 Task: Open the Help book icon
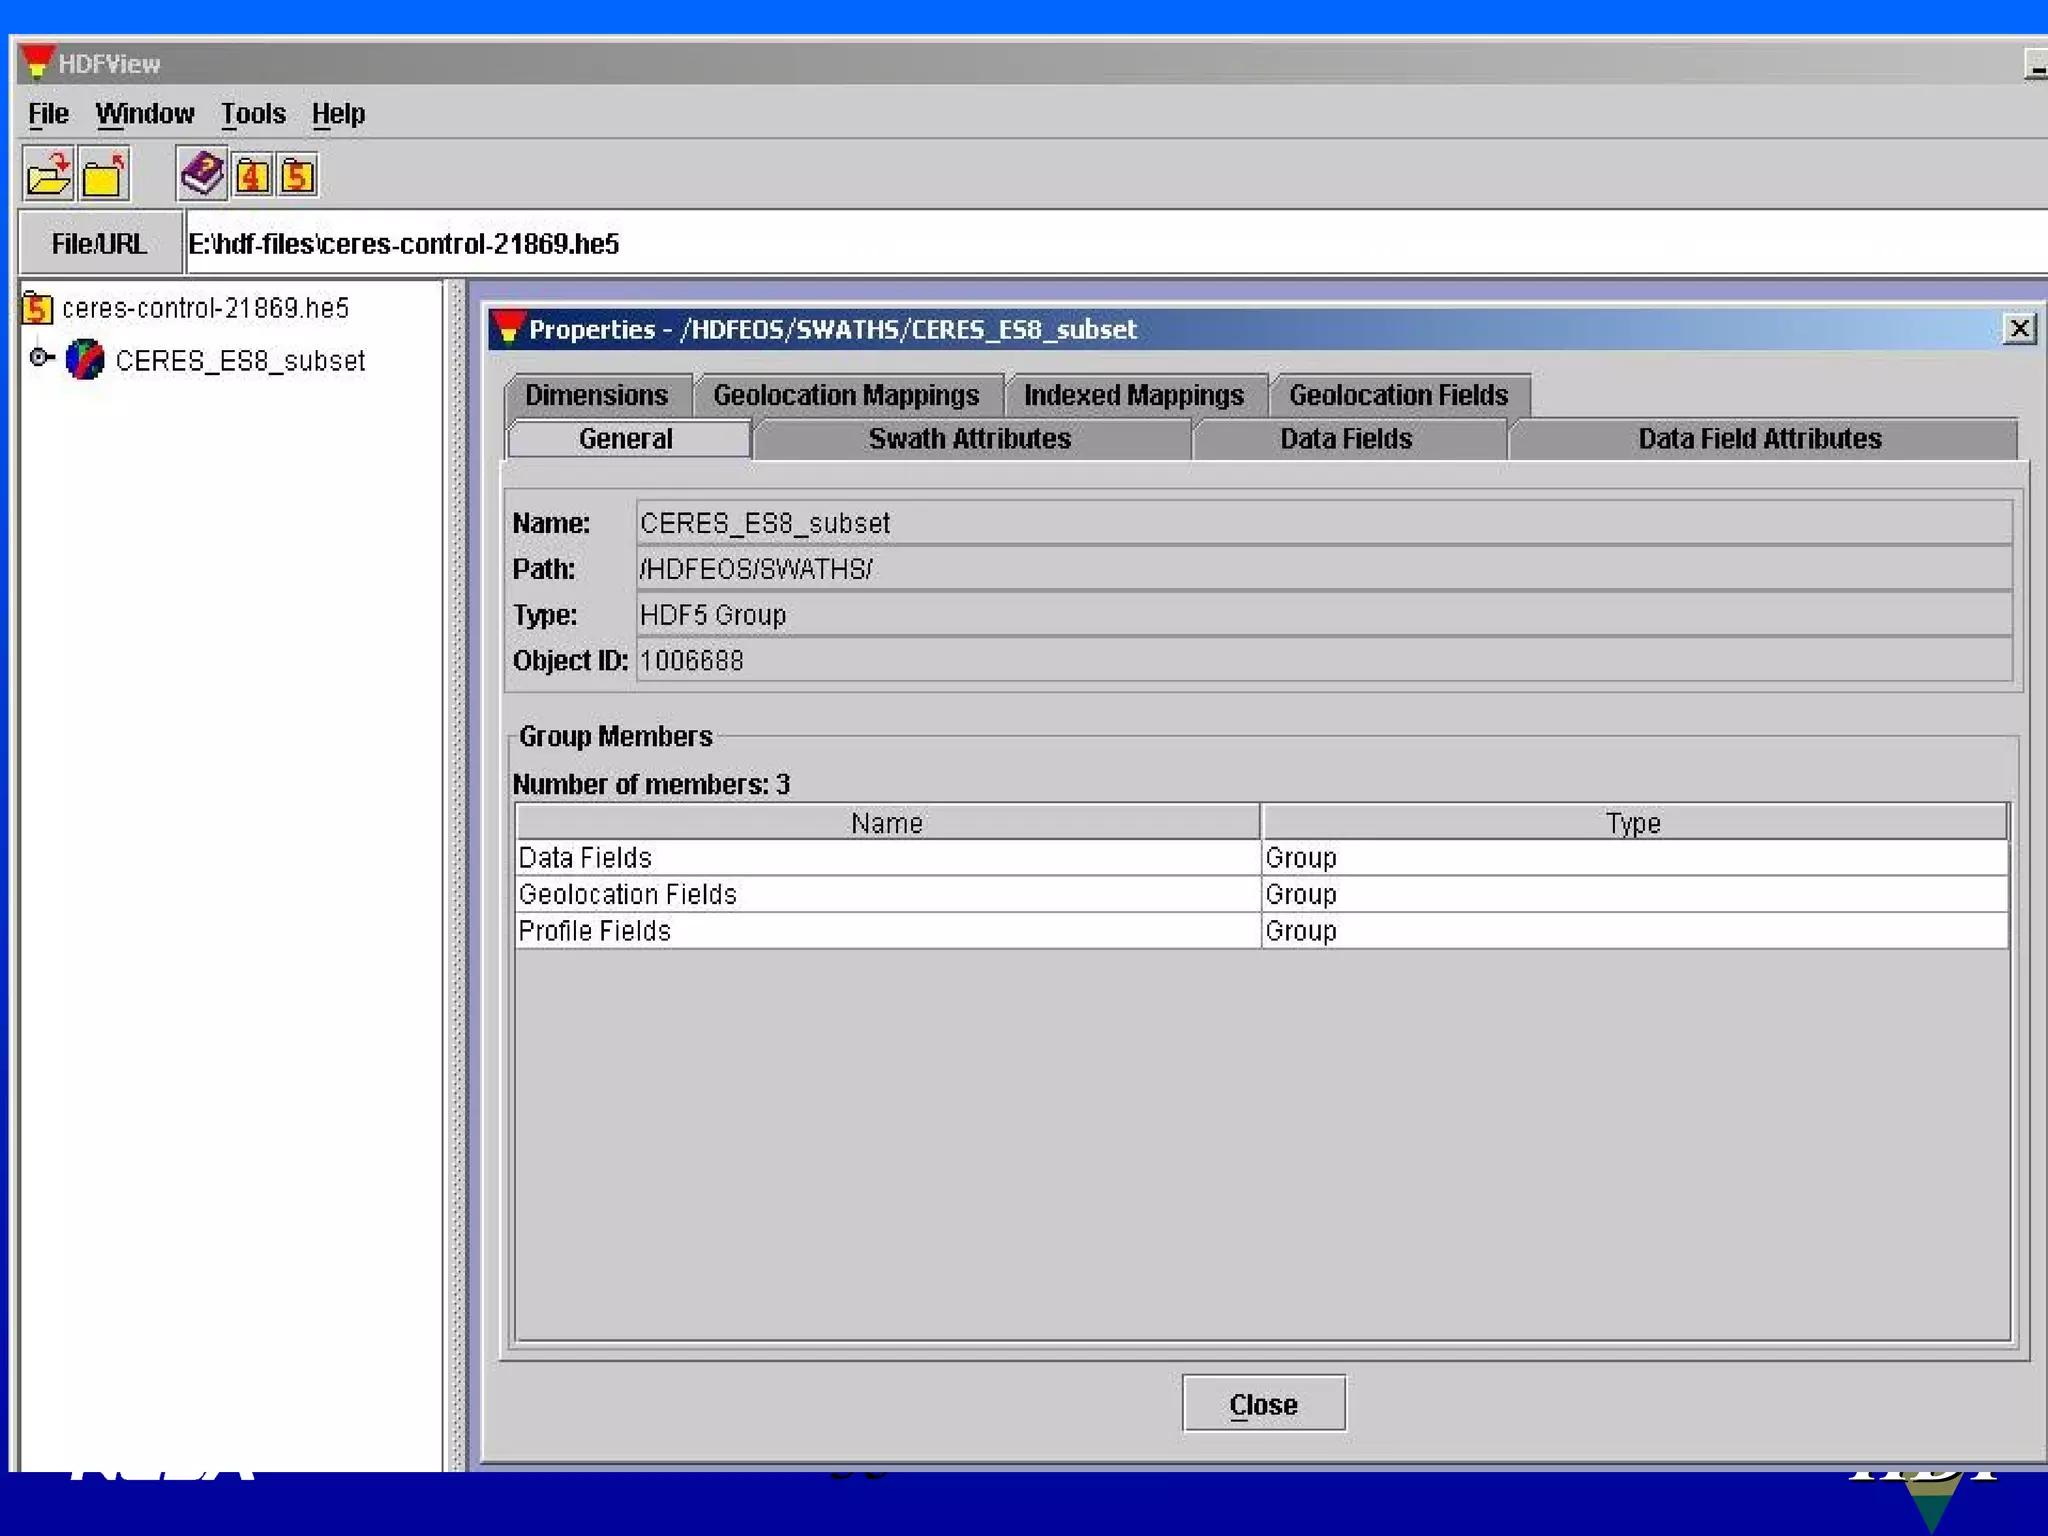[202, 175]
